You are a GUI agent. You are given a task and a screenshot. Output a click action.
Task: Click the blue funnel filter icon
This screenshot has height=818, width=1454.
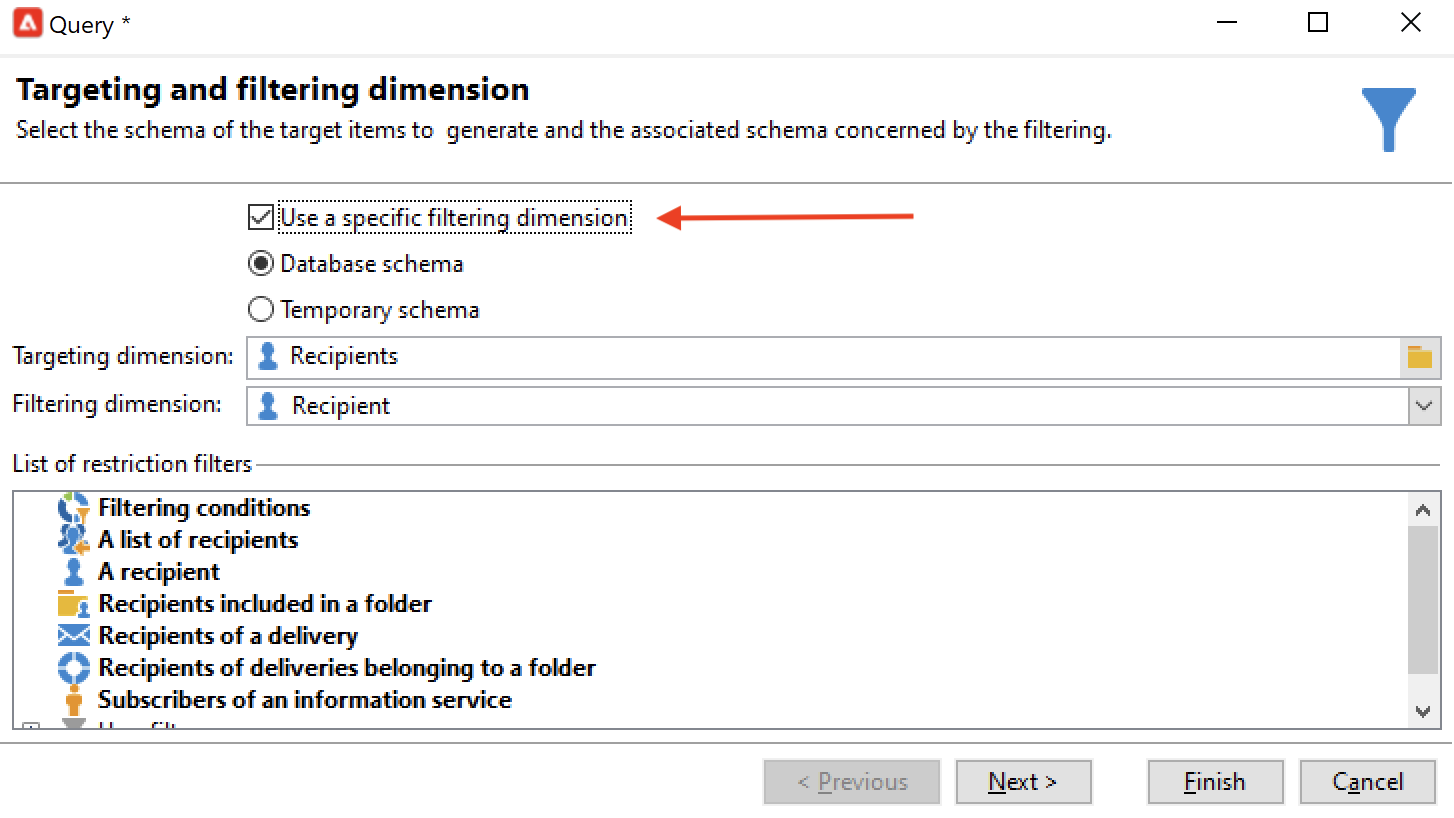1389,120
